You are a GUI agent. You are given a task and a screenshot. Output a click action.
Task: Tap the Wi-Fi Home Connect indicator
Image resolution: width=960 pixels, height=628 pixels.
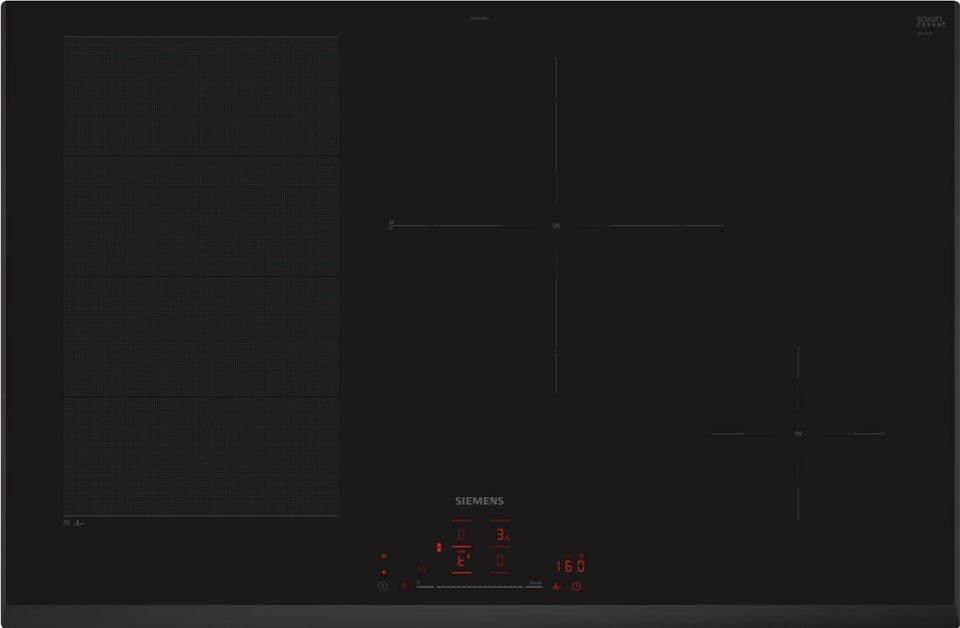[384, 556]
